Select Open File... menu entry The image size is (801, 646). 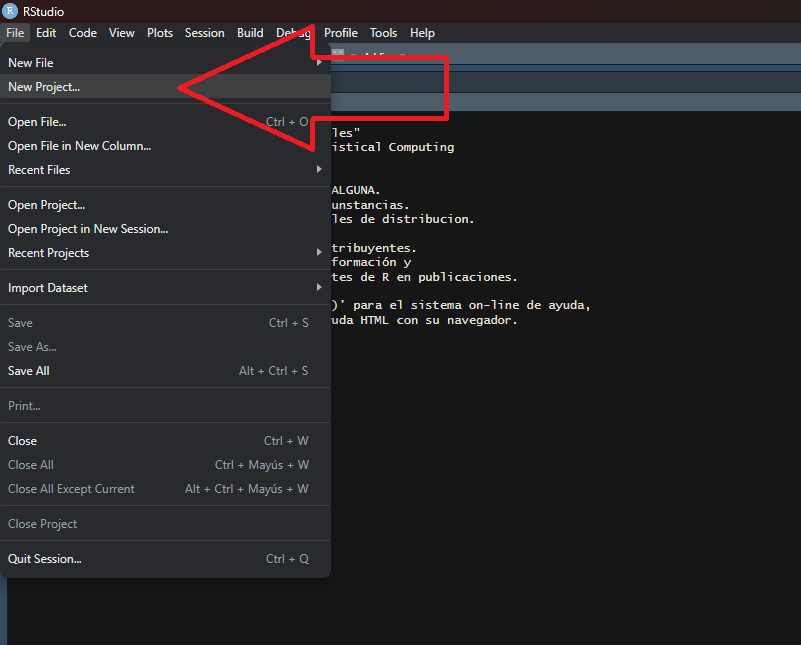37,122
